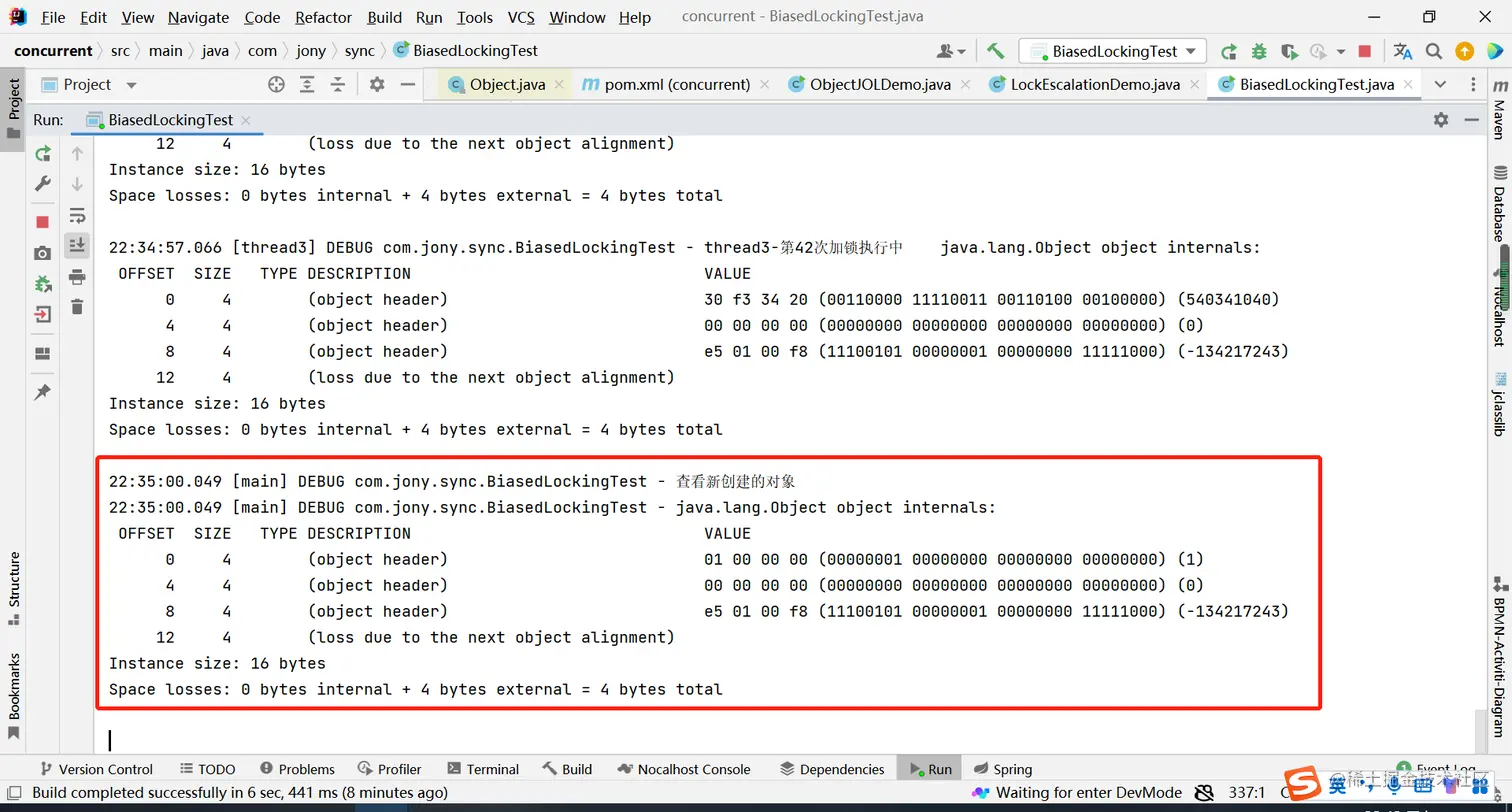Close the BiasedLockingTest run tab

click(x=245, y=120)
